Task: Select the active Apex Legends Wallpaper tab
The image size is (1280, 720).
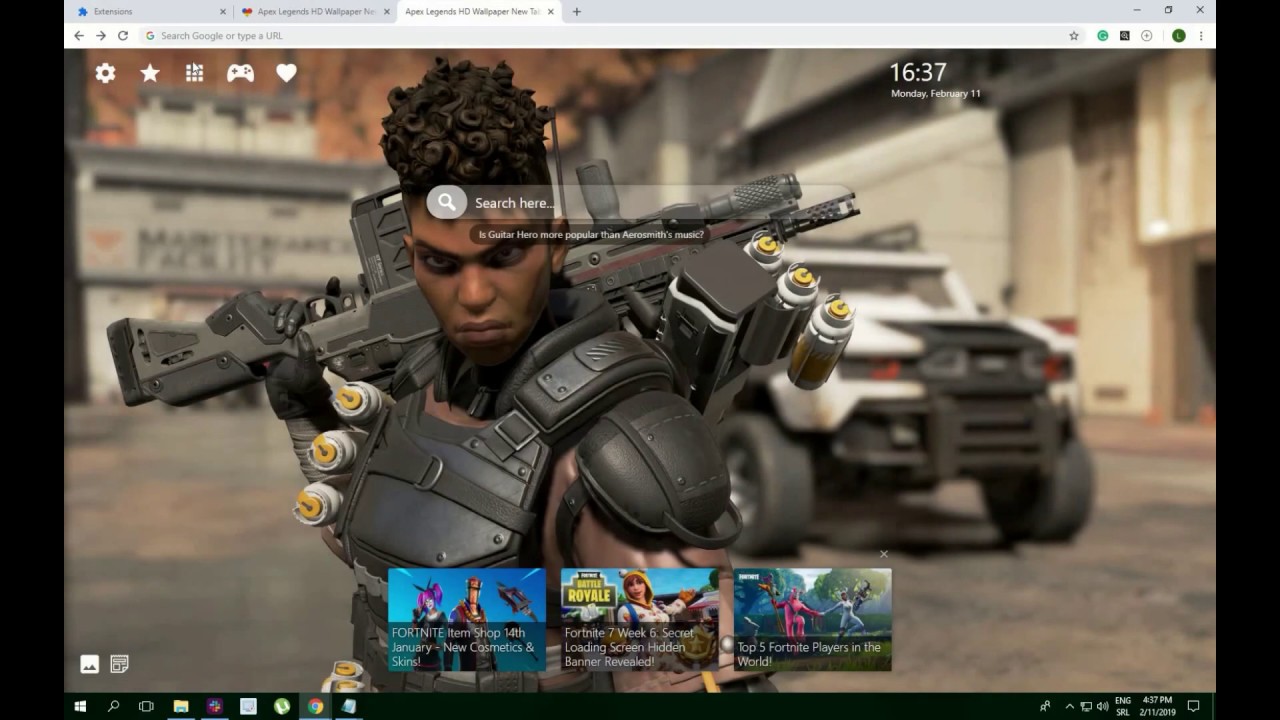Action: (x=480, y=12)
